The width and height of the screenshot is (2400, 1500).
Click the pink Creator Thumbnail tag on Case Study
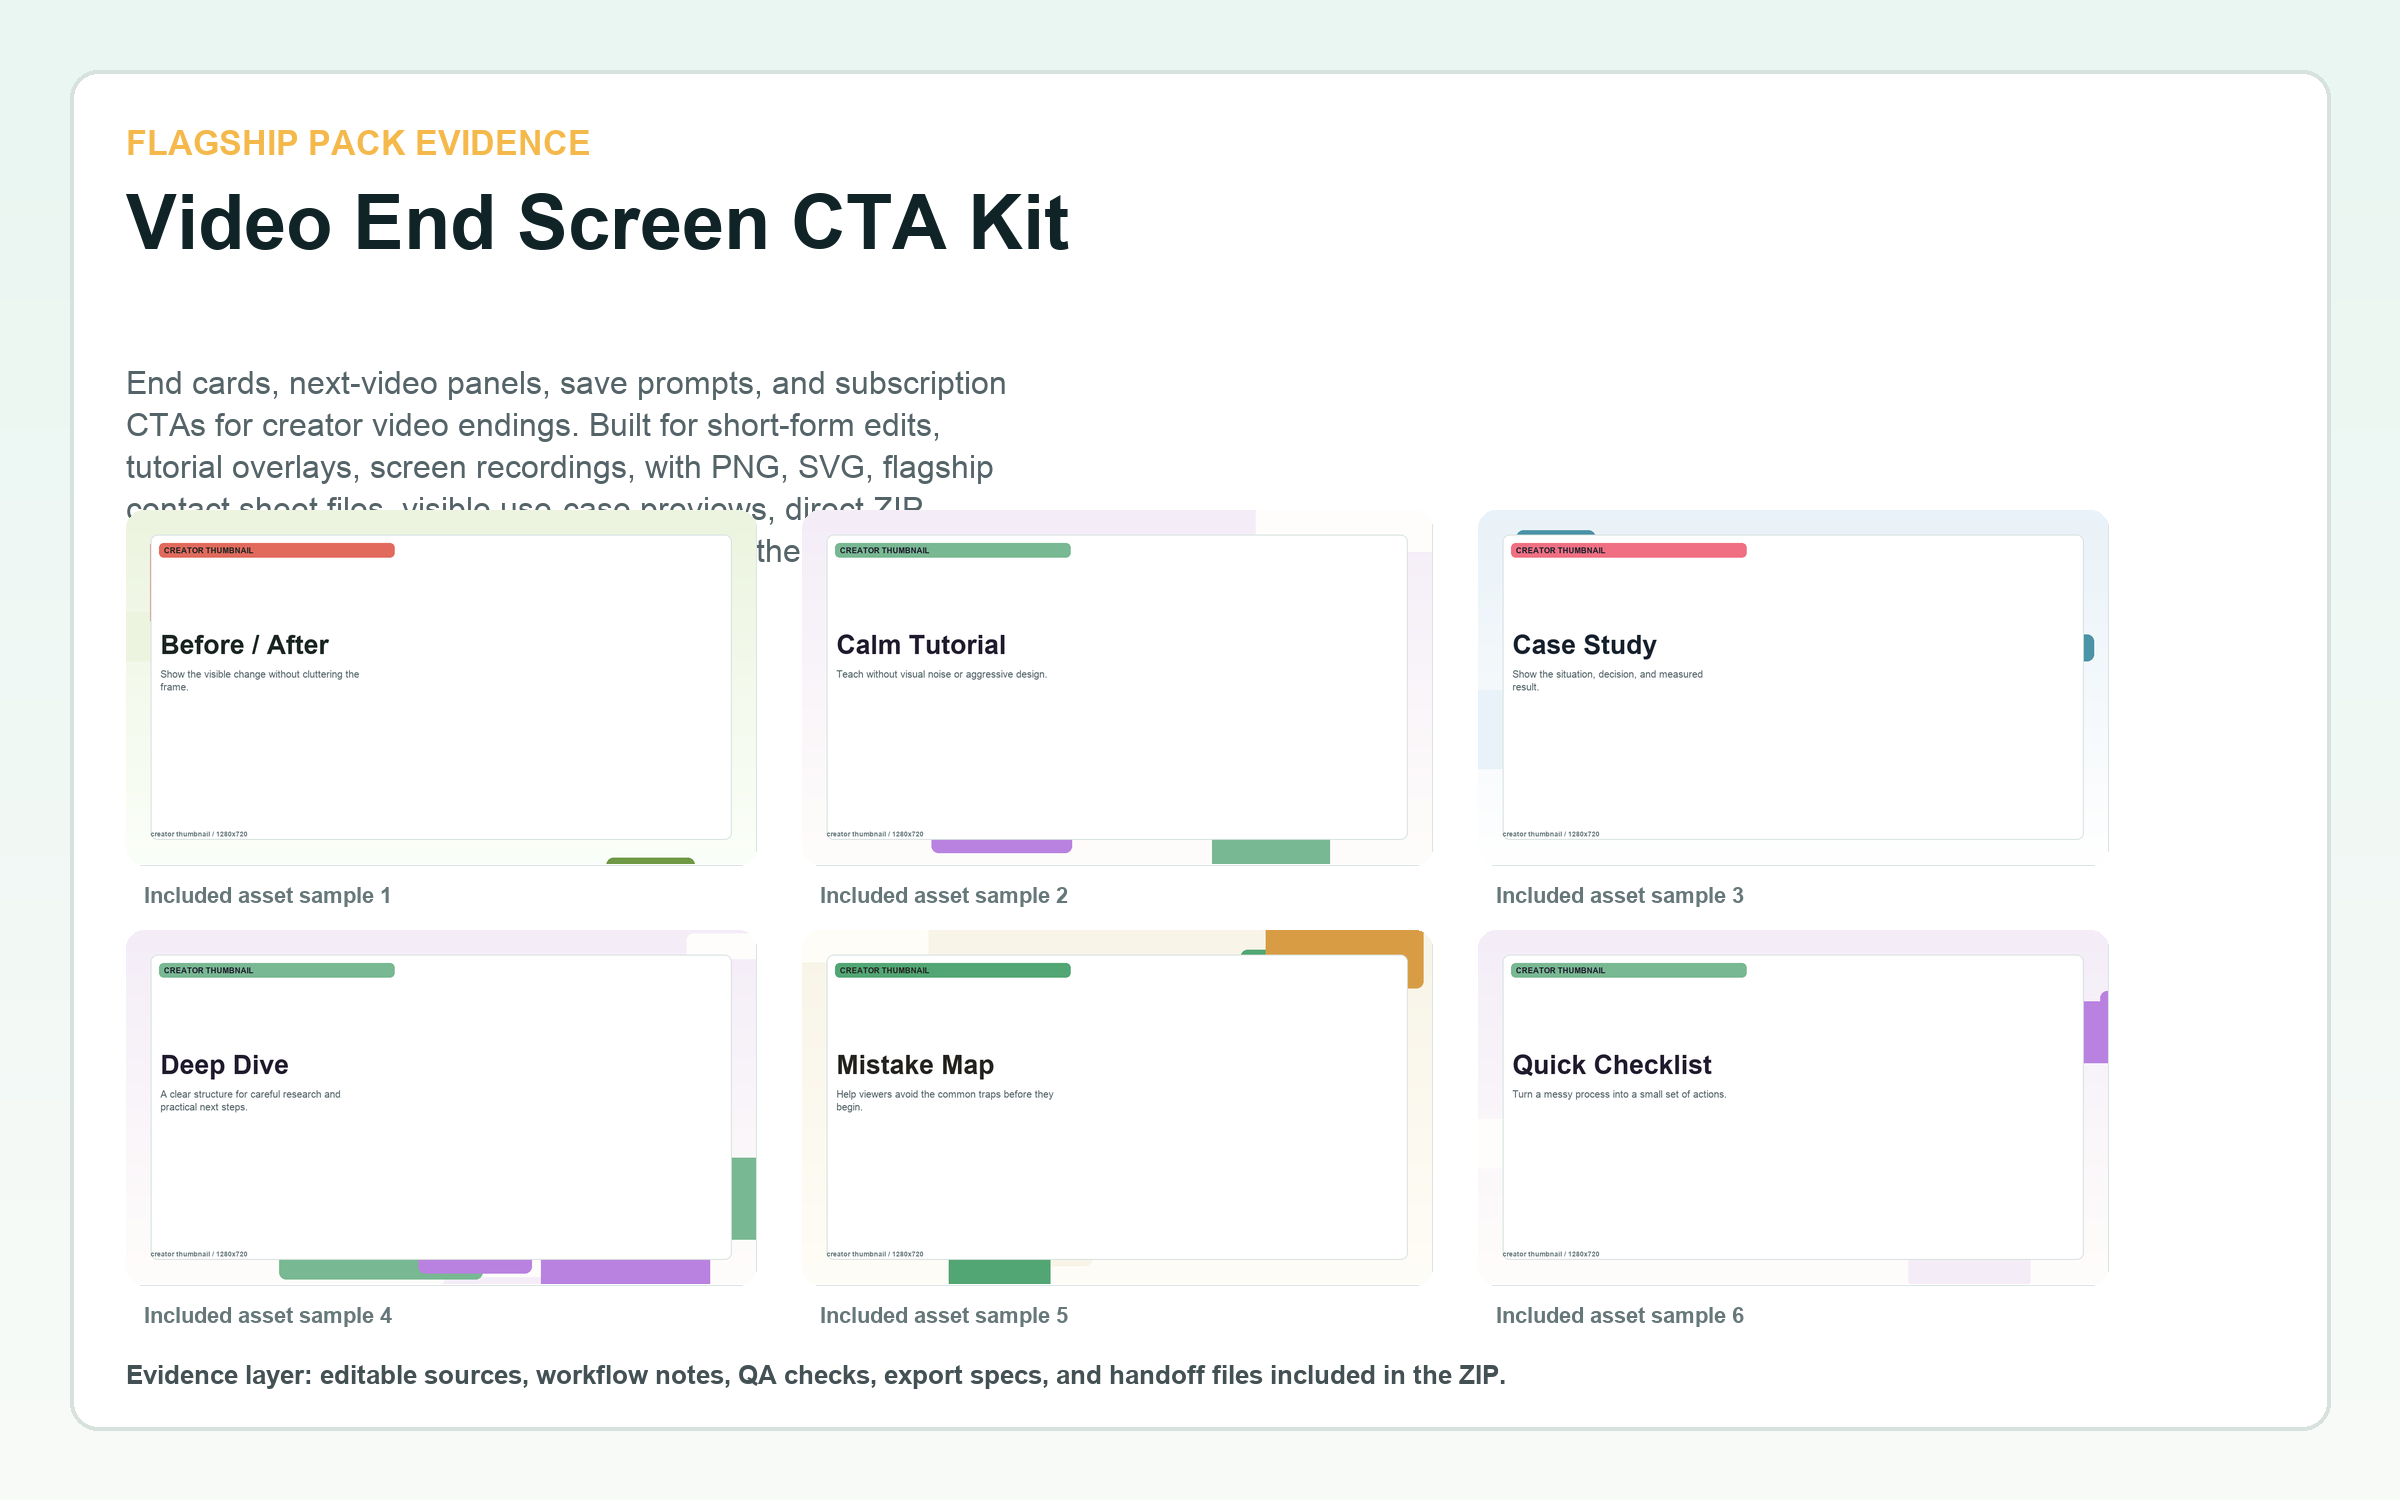point(1629,550)
